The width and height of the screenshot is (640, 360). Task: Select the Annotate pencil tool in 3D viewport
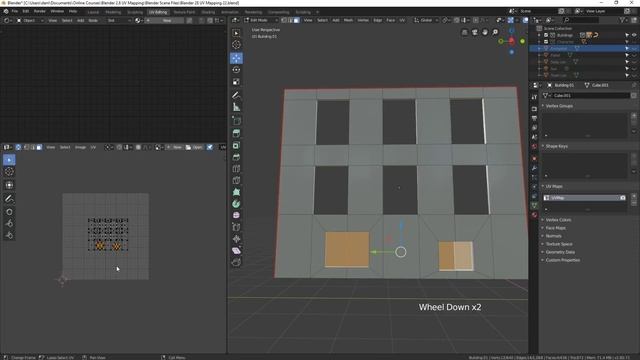236,96
